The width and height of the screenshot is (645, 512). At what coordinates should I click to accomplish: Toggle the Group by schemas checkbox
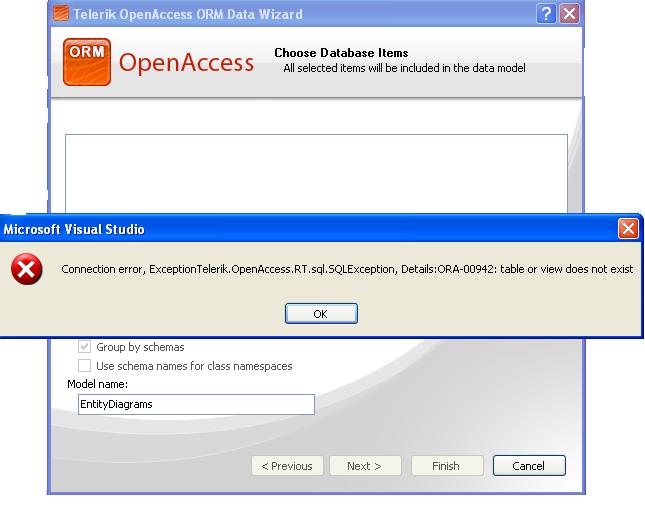[84, 347]
